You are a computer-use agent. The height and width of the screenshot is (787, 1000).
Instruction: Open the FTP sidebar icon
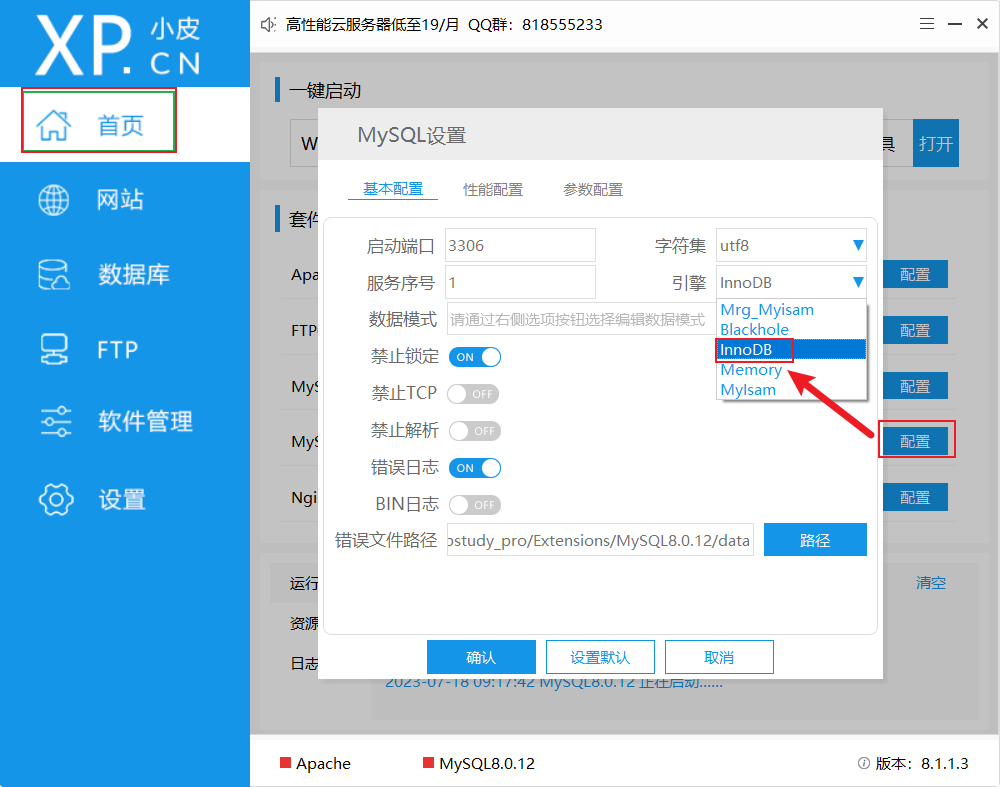[x=54, y=349]
